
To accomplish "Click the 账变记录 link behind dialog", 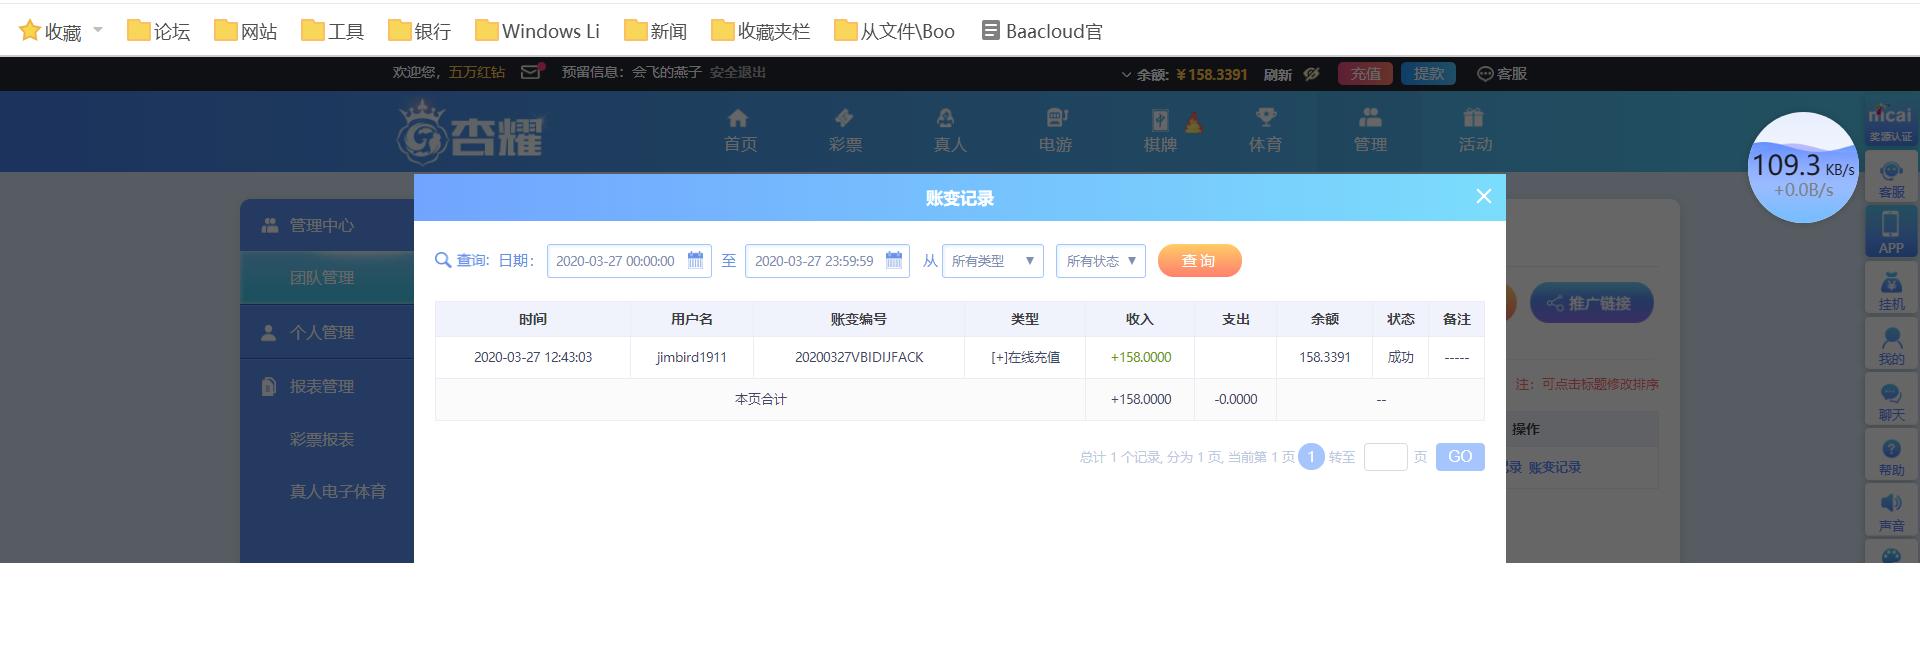I will click(1555, 467).
